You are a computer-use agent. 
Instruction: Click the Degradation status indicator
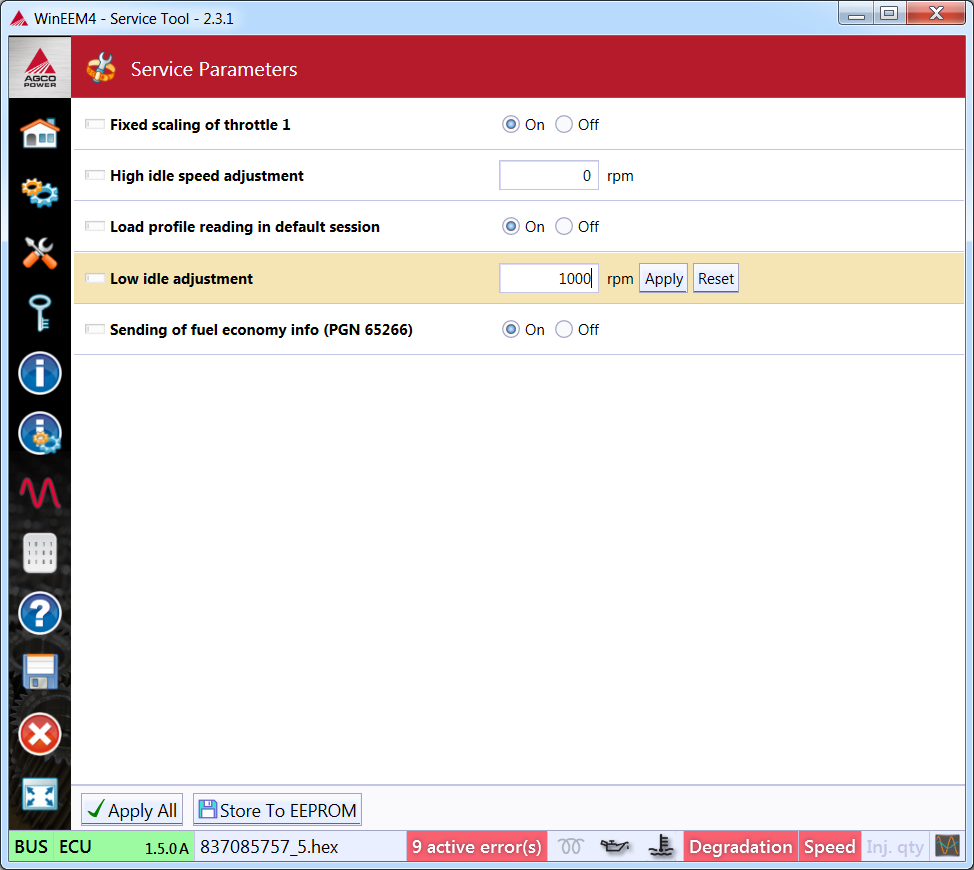pos(740,847)
